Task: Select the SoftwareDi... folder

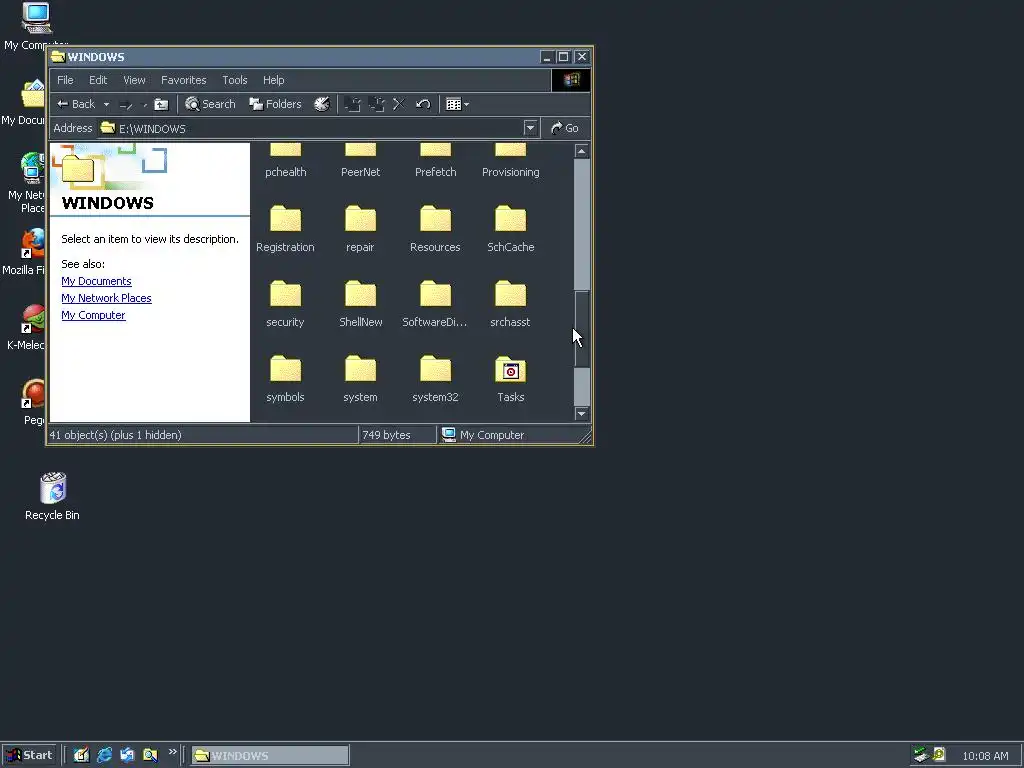Action: point(436,304)
